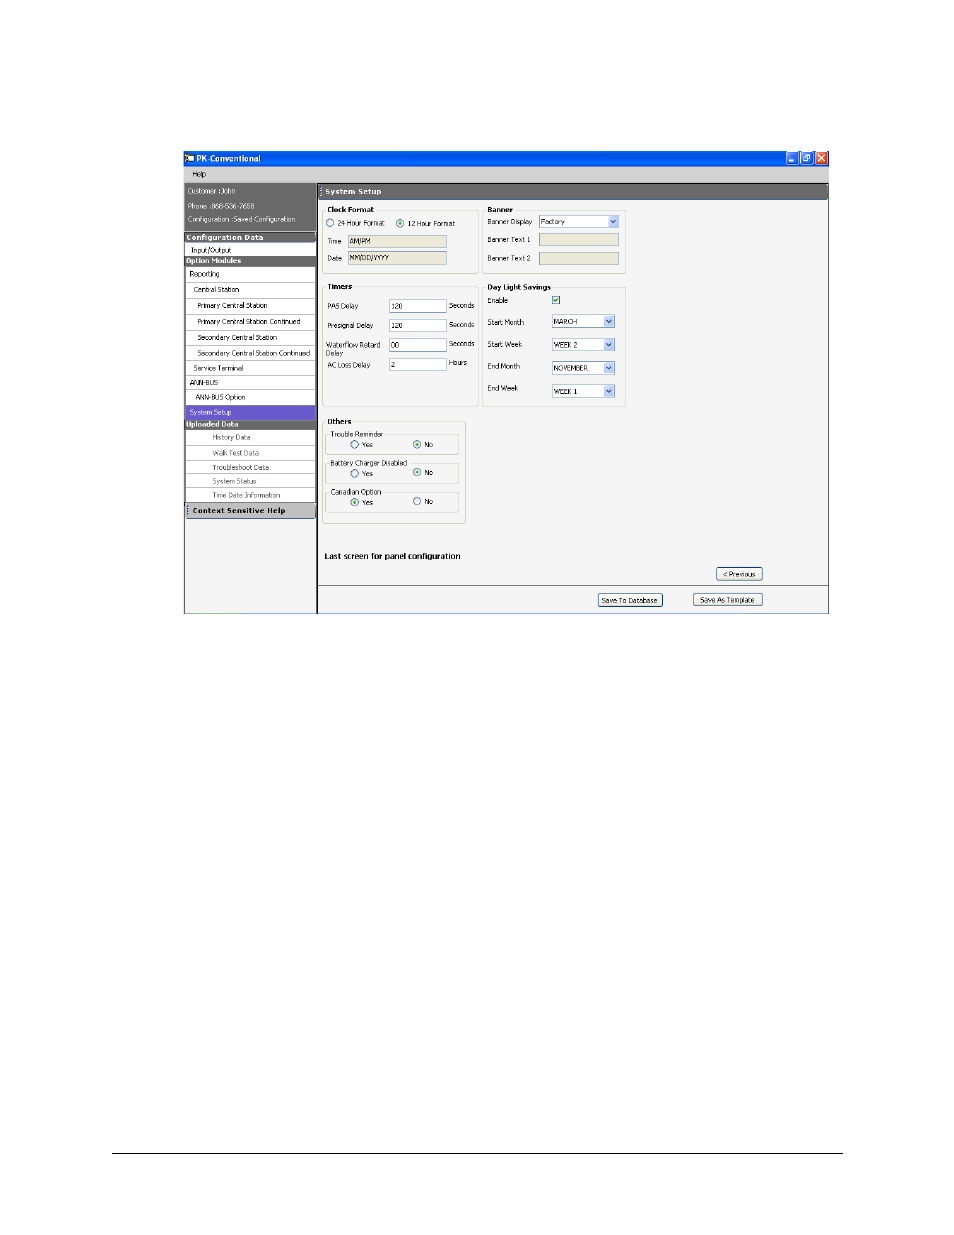954x1235 pixels.
Task: Select 12 Hour Format radio button
Action: click(x=400, y=223)
